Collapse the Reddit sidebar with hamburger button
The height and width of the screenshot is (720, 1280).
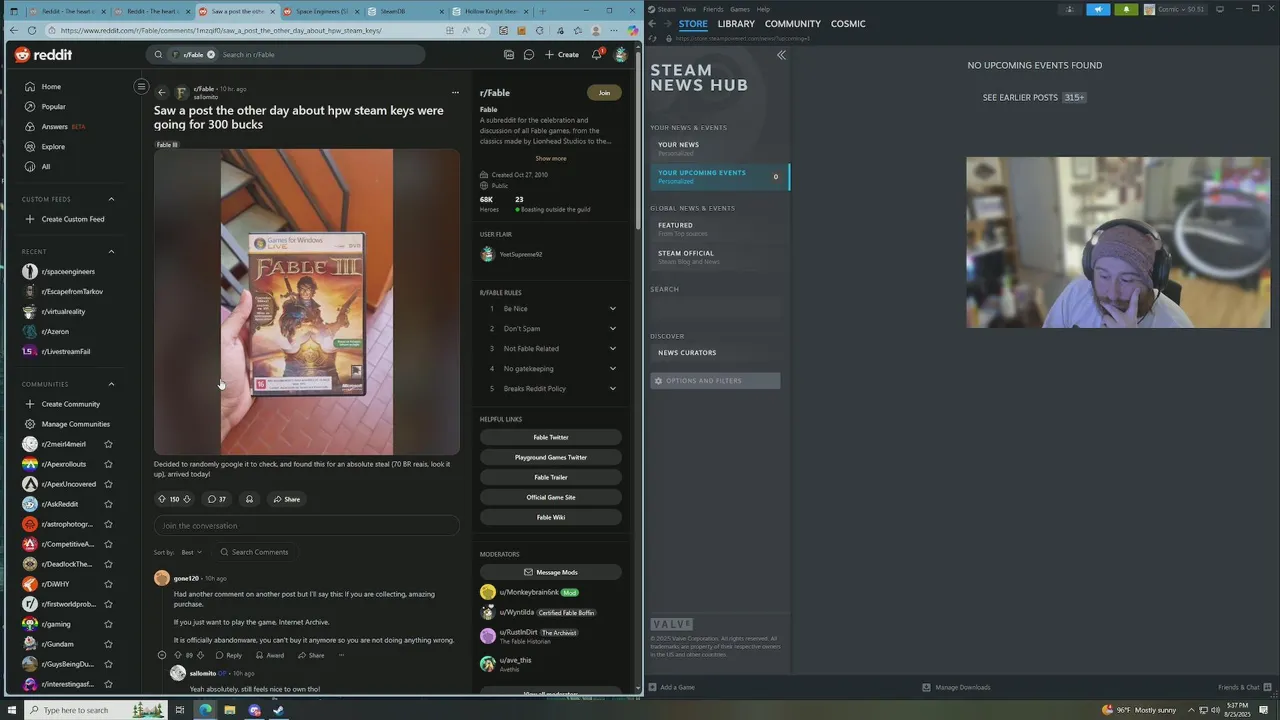141,87
